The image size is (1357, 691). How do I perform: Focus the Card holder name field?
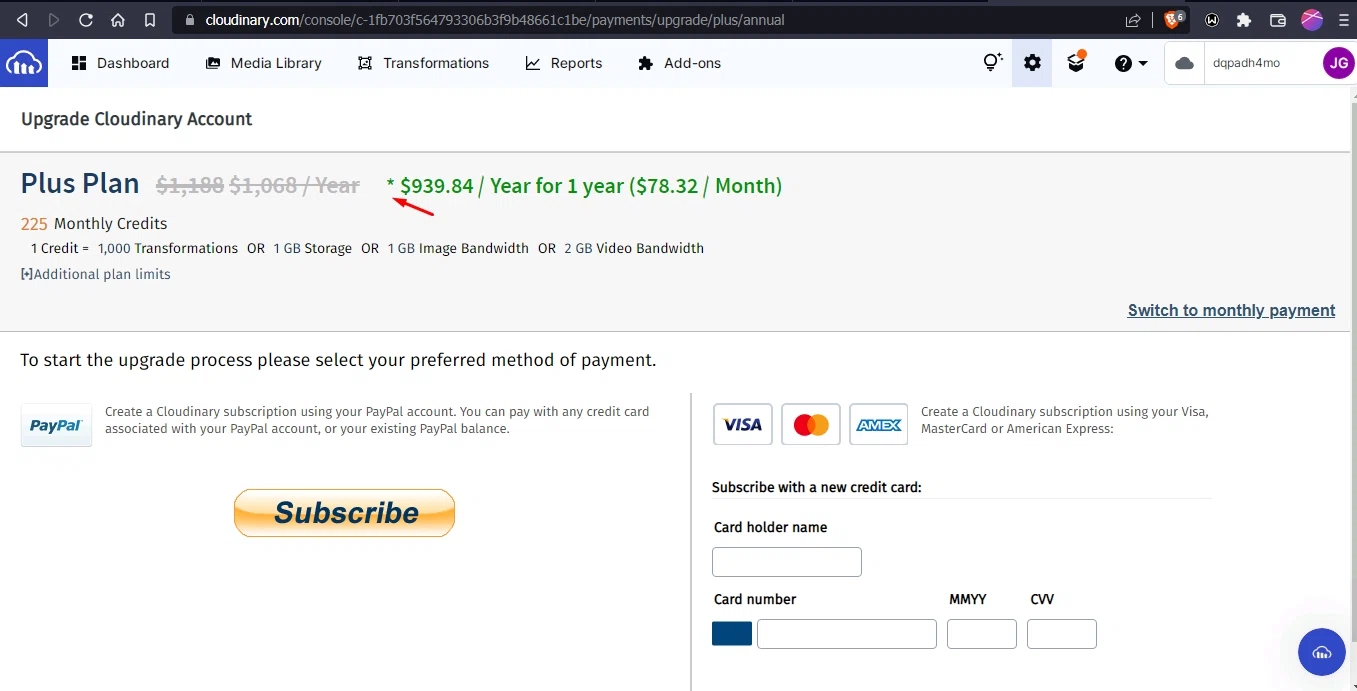786,562
